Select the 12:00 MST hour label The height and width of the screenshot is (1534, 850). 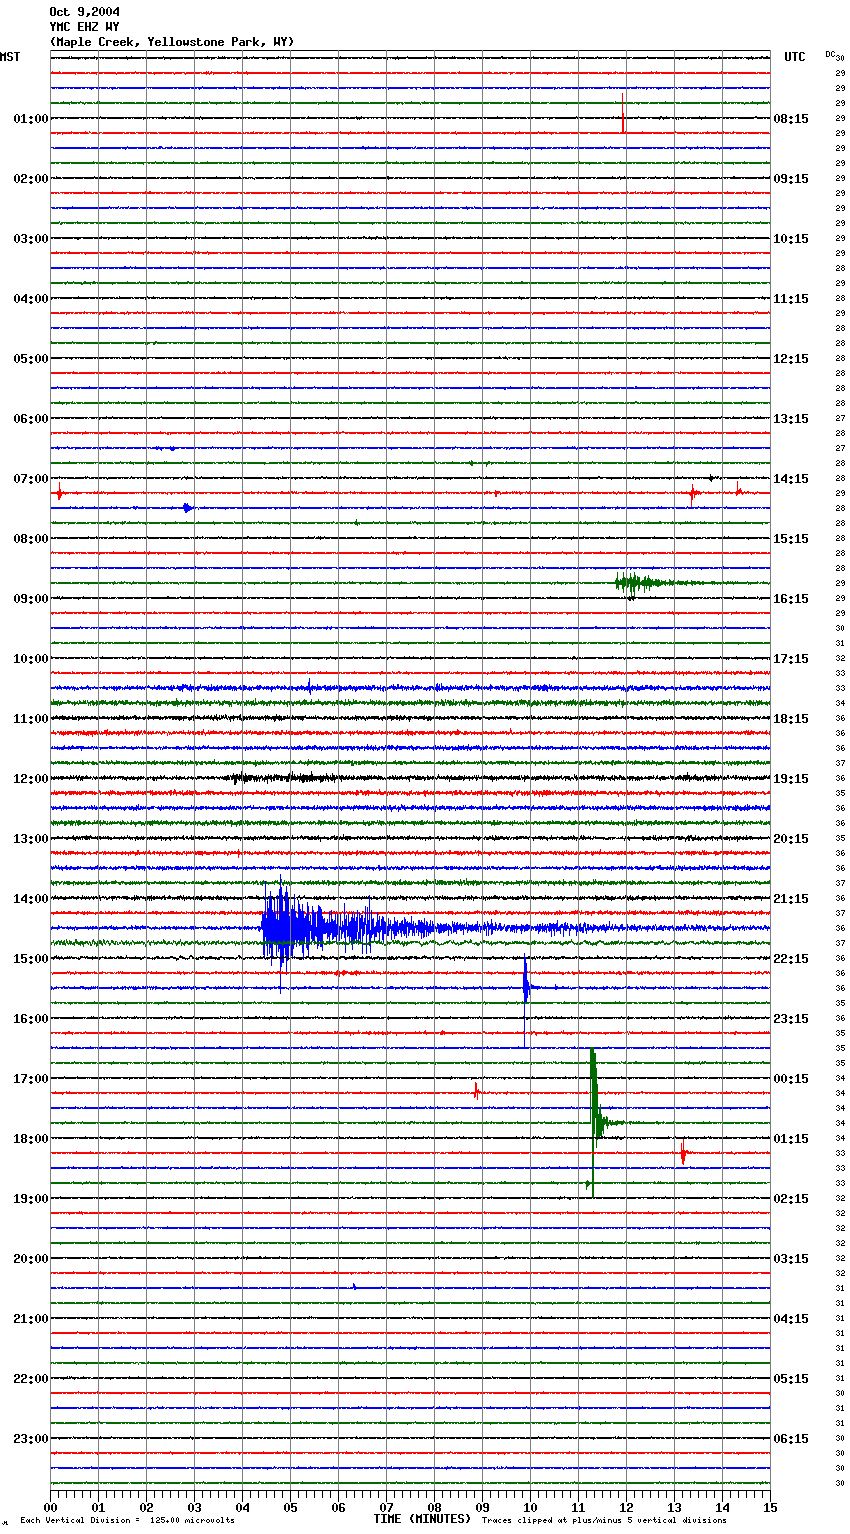(x=31, y=779)
